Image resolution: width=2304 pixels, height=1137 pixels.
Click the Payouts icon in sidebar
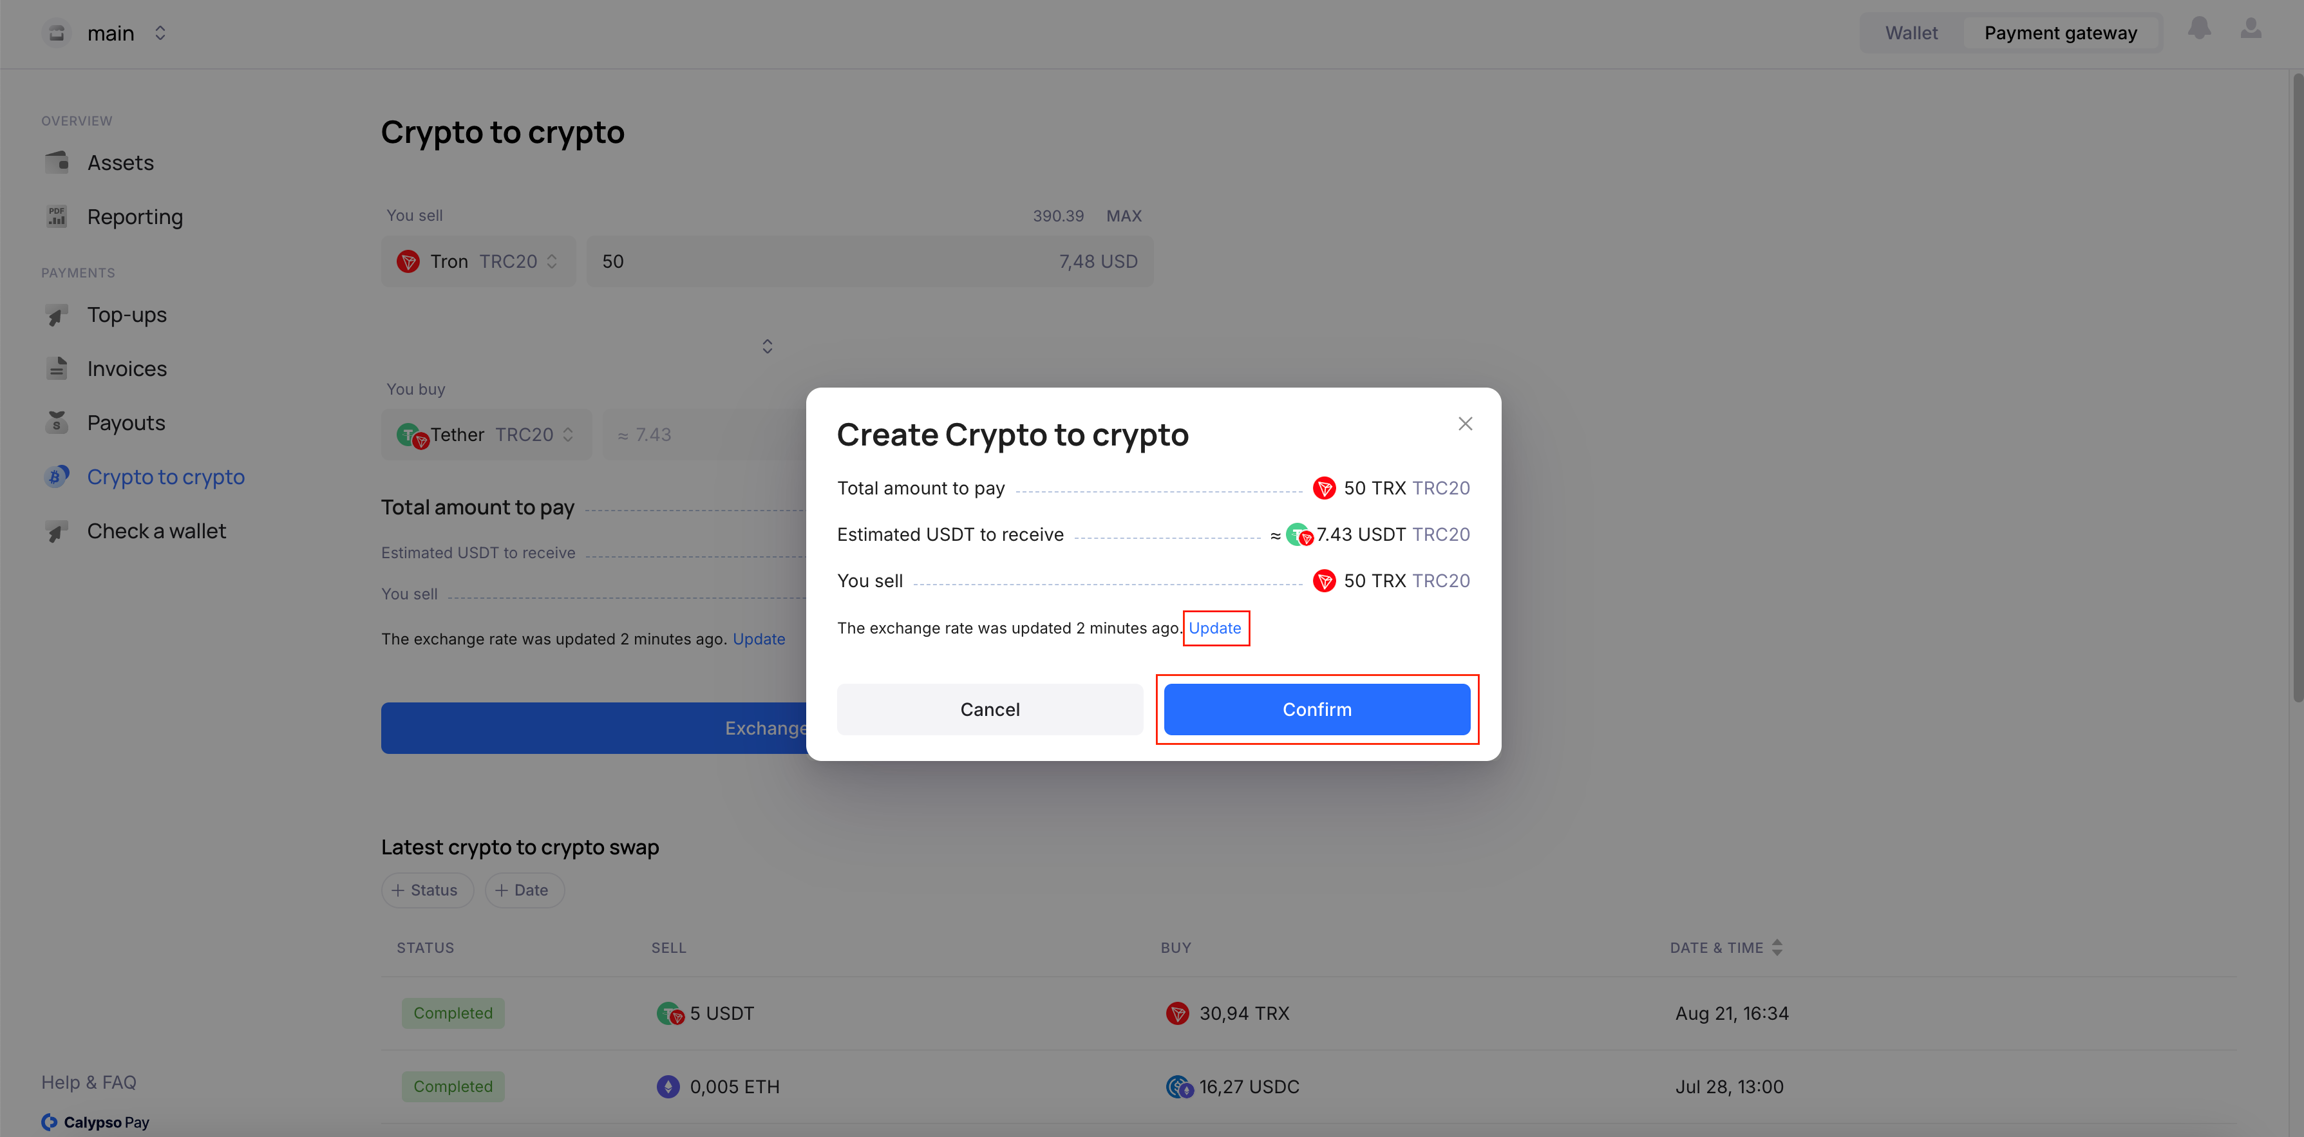click(x=57, y=422)
